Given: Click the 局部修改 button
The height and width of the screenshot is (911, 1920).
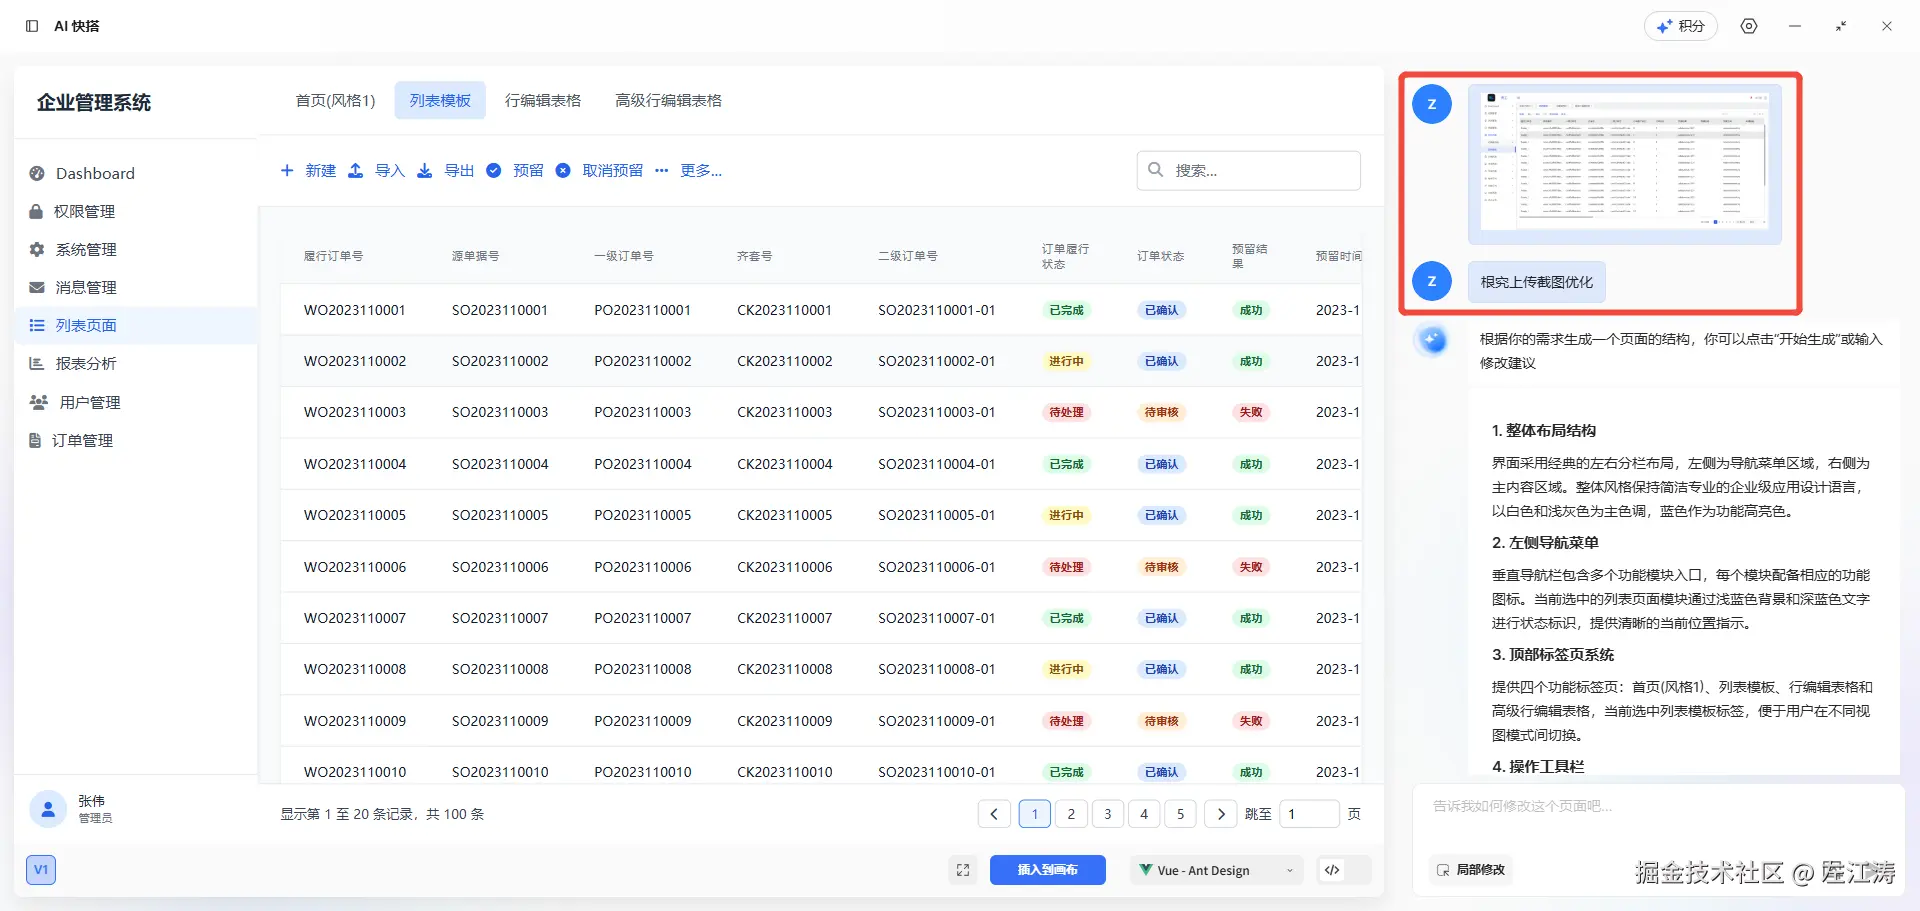Looking at the screenshot, I should pos(1471,870).
